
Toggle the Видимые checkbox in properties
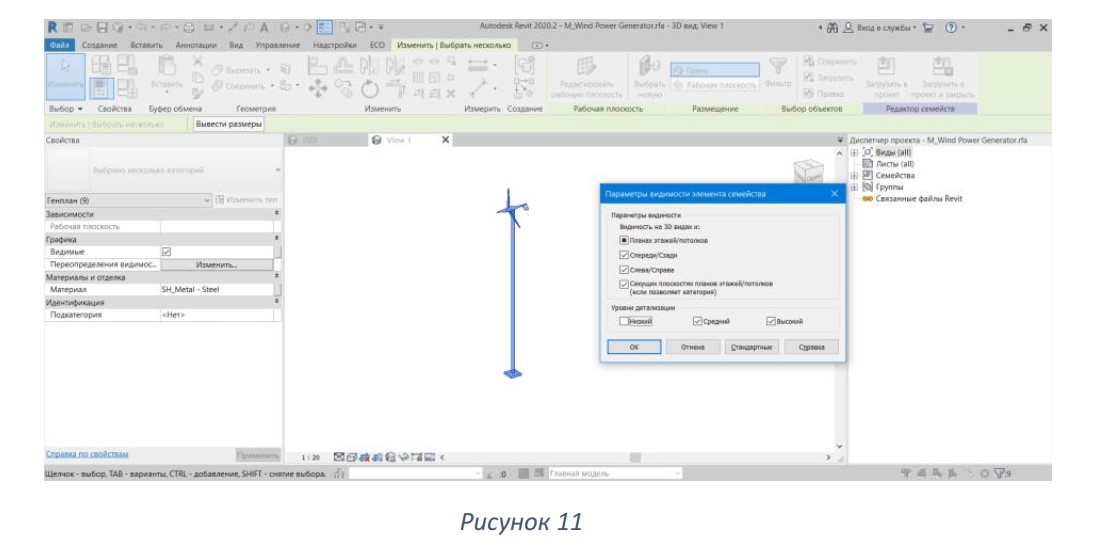(x=166, y=251)
